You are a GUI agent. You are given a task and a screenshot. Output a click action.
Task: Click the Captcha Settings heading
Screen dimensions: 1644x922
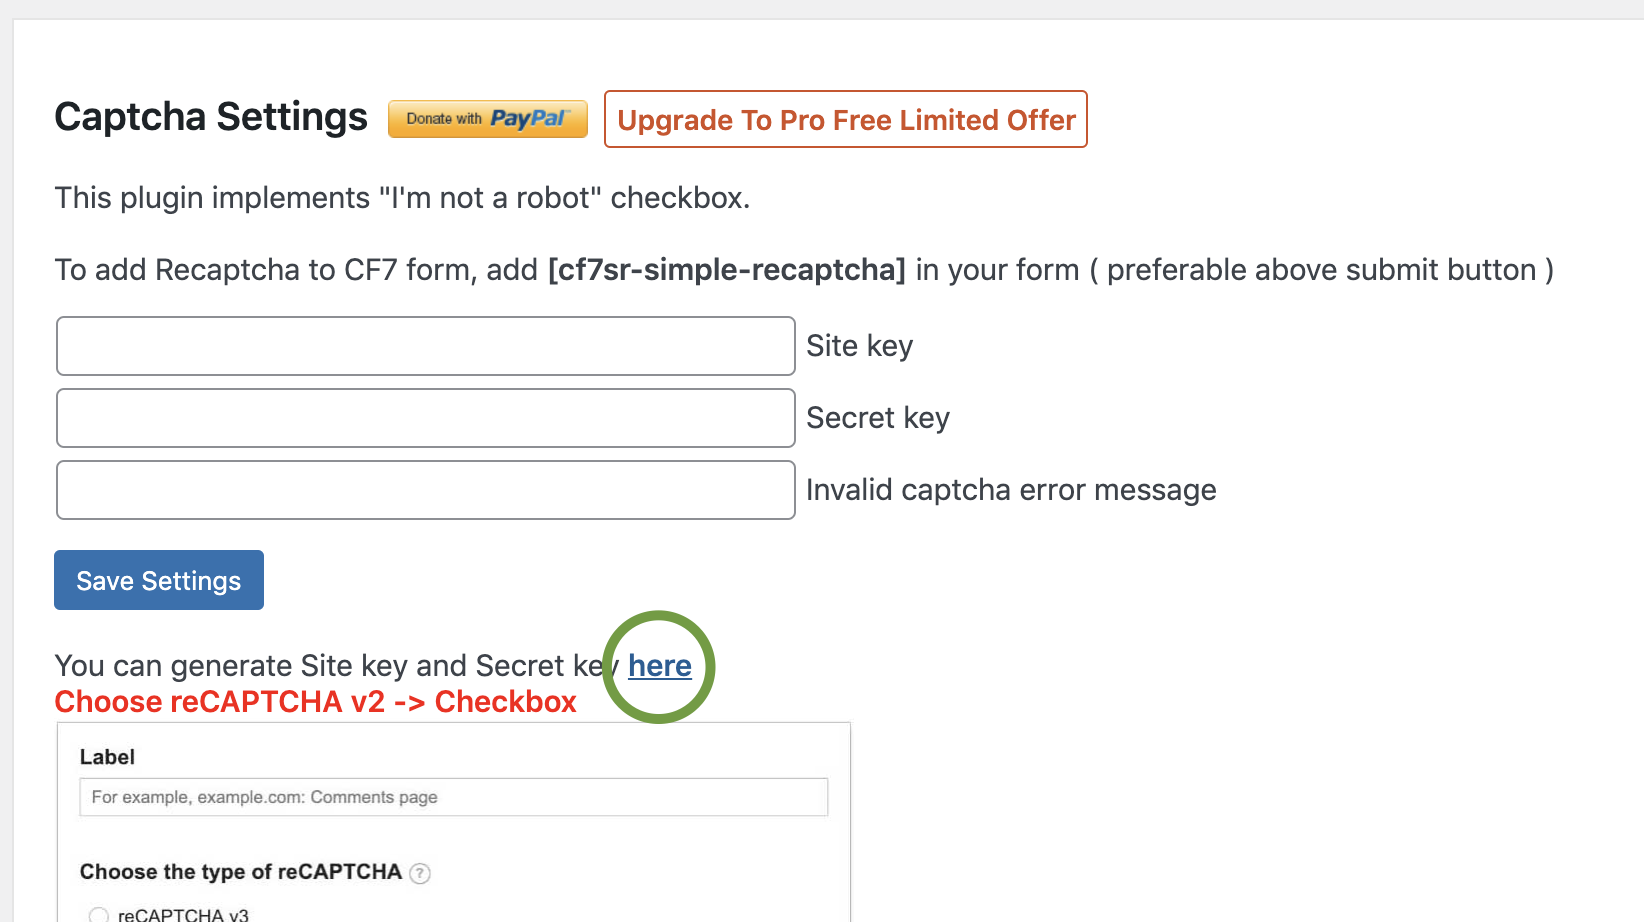(x=211, y=117)
